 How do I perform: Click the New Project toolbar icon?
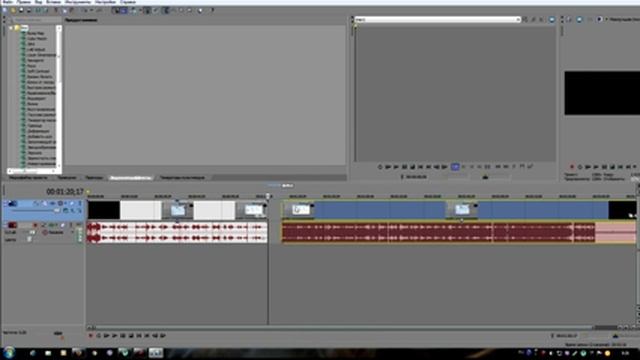(5, 10)
